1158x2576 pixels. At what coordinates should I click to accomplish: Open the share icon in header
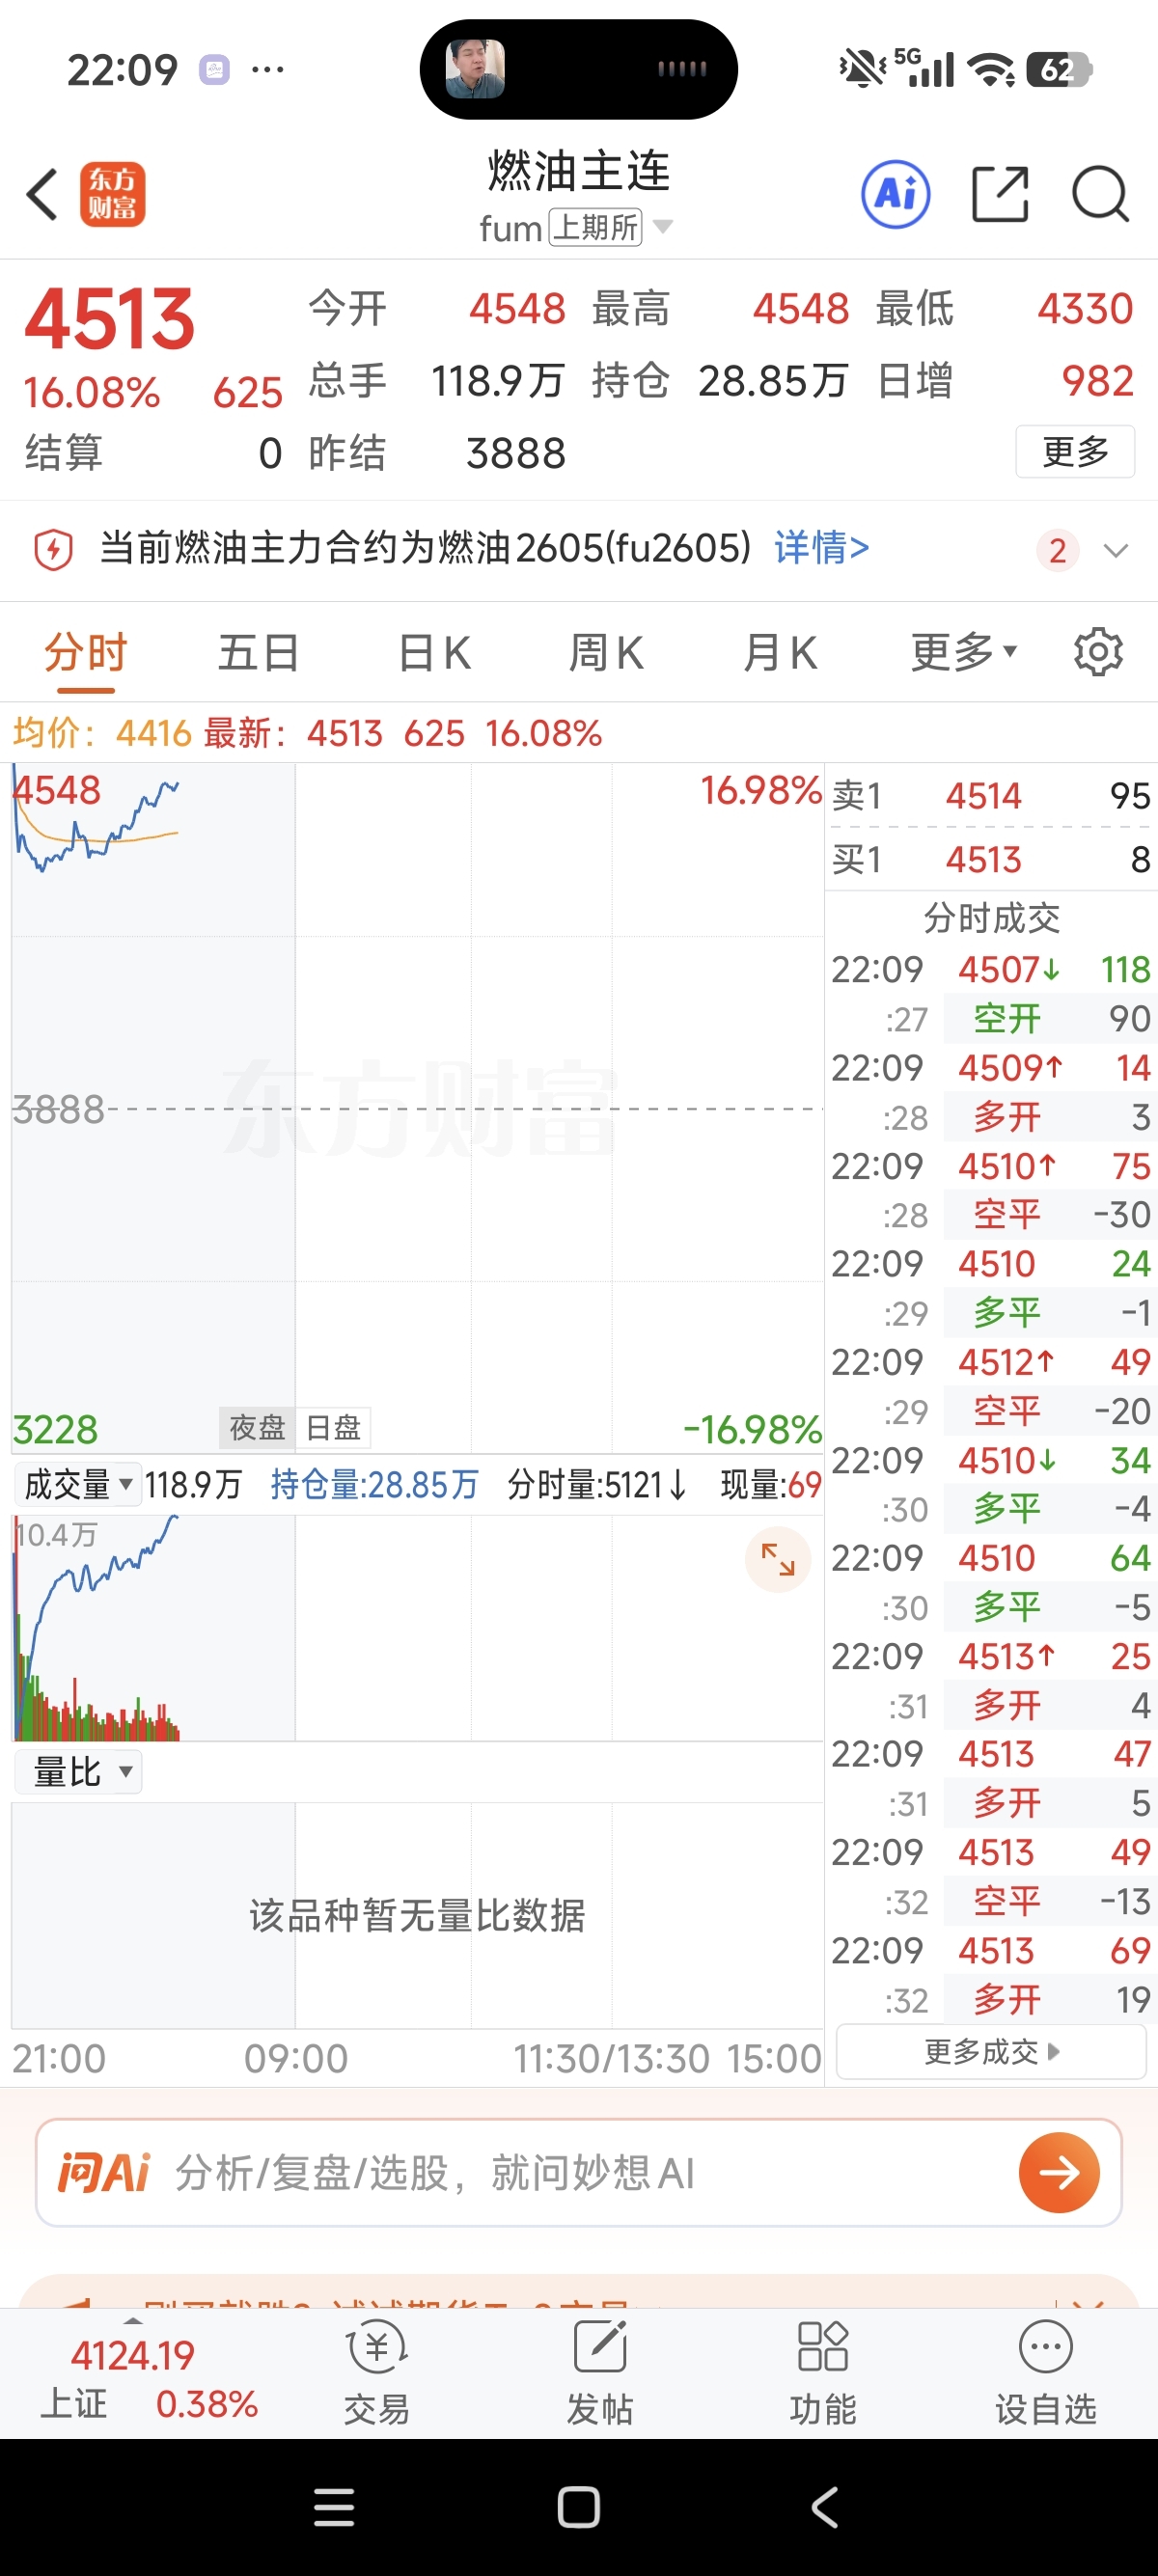[x=1000, y=193]
